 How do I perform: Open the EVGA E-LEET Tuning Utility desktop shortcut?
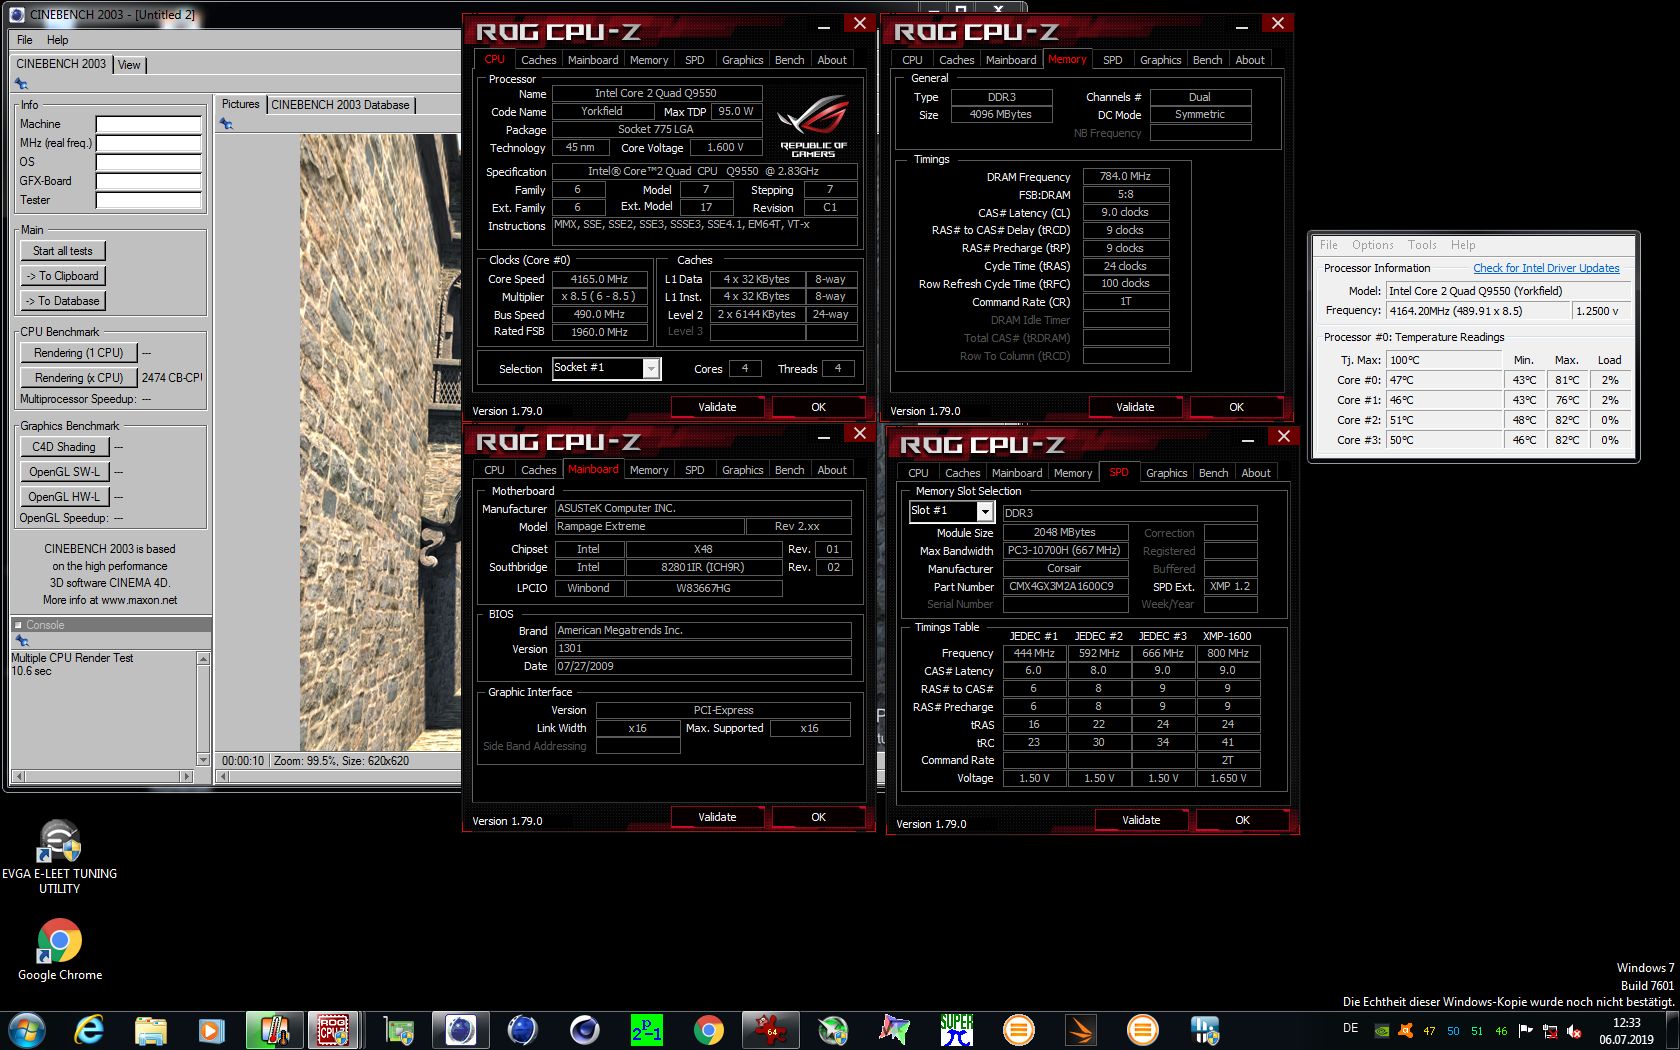(59, 856)
